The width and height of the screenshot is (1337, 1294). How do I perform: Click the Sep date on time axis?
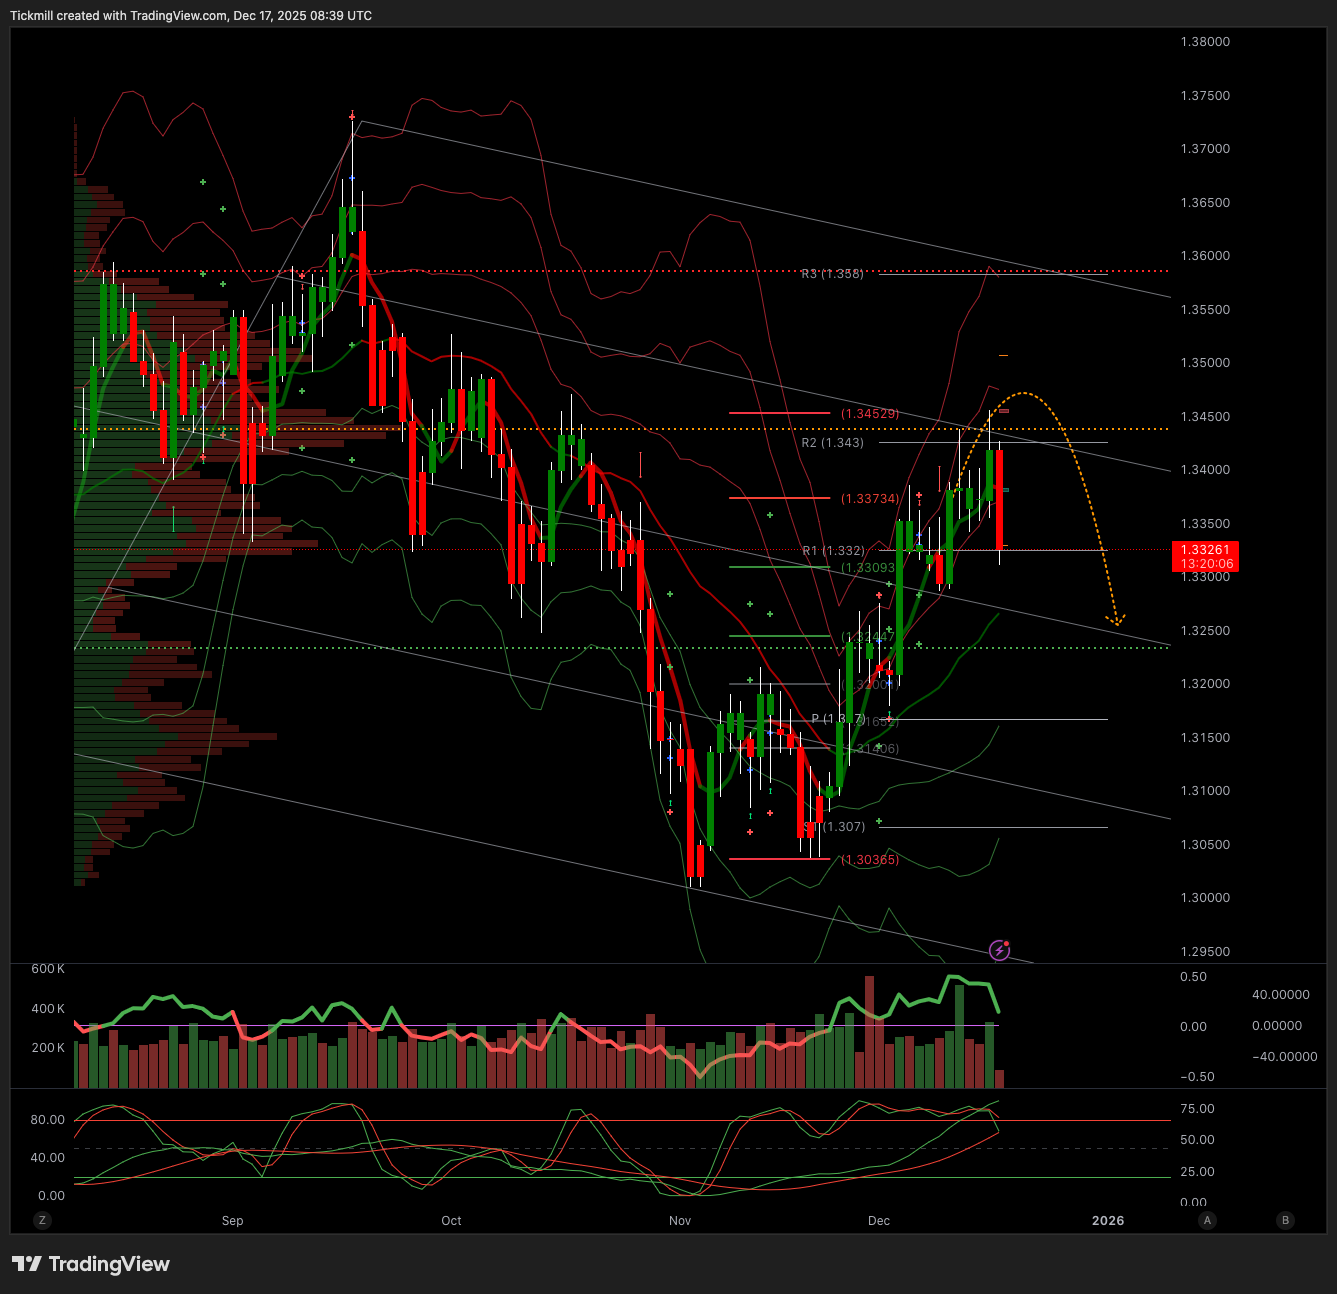tap(232, 1221)
